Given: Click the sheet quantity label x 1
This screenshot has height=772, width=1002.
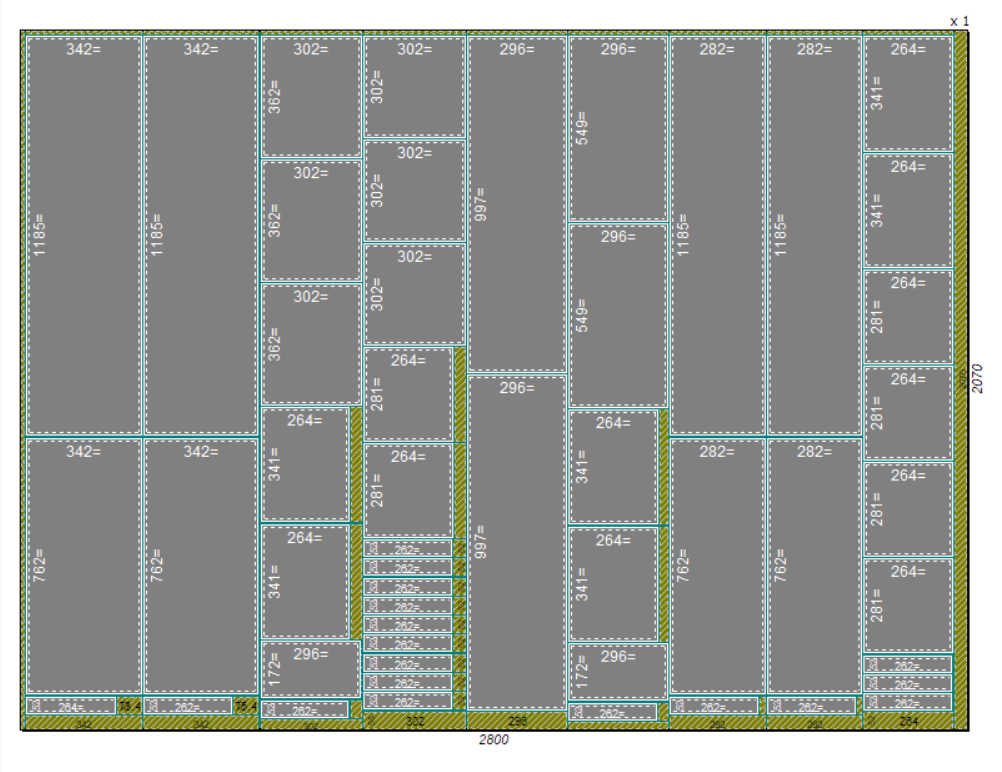Looking at the screenshot, I should coord(959,20).
